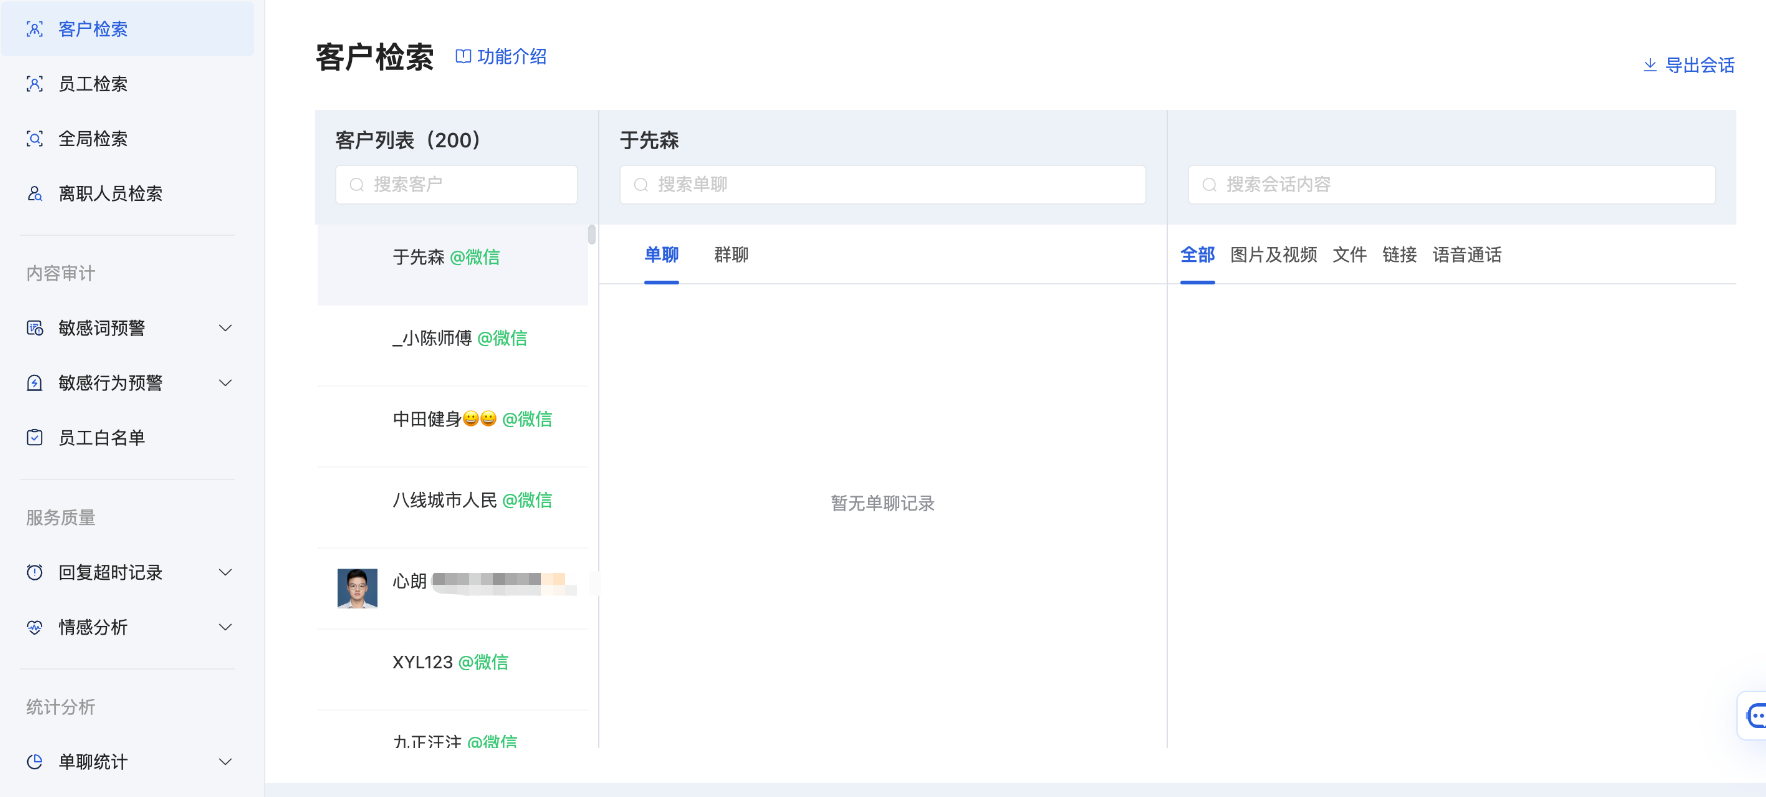Click the 心朗 customer avatar
This screenshot has width=1766, height=797.
(x=357, y=588)
